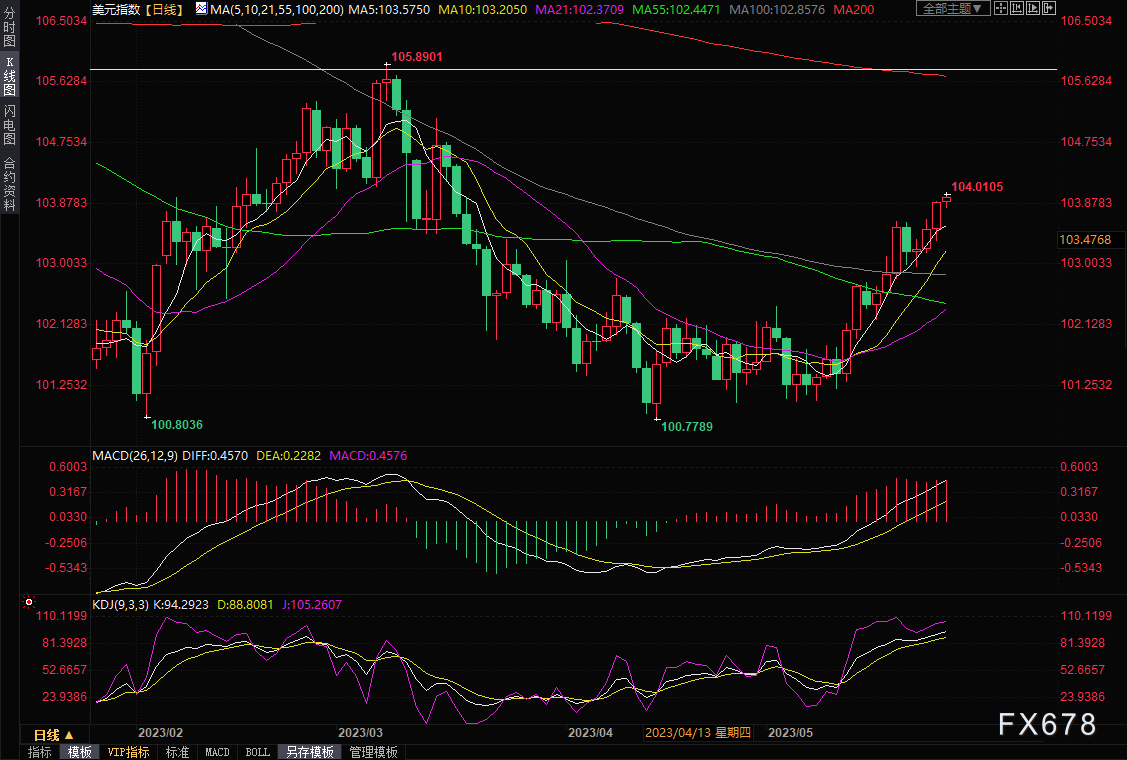1127x760 pixels.
Task: Click the 【日线】 period label in chart title
Action: 163,9
